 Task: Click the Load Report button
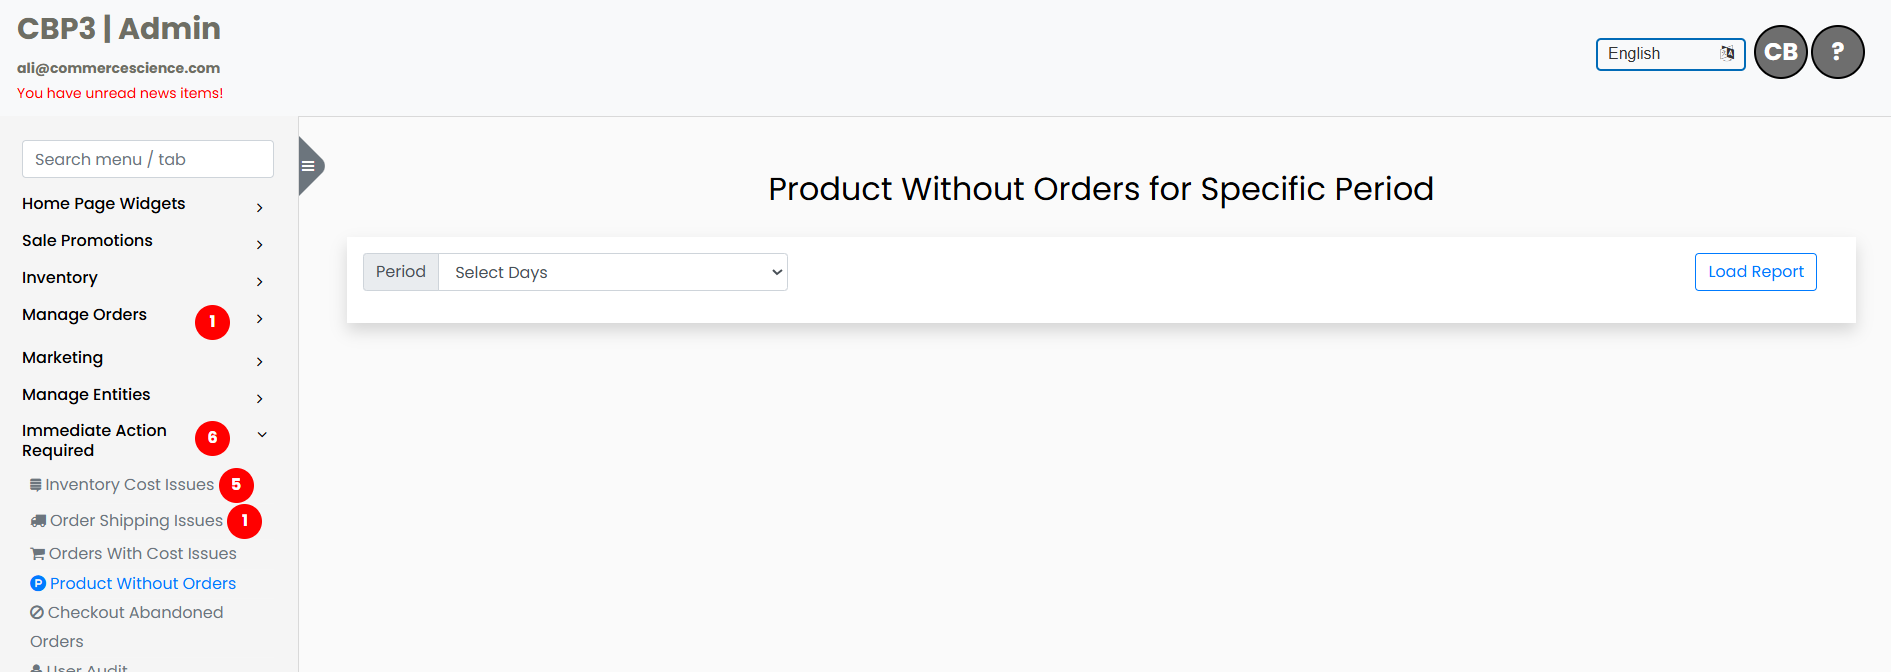tap(1755, 272)
